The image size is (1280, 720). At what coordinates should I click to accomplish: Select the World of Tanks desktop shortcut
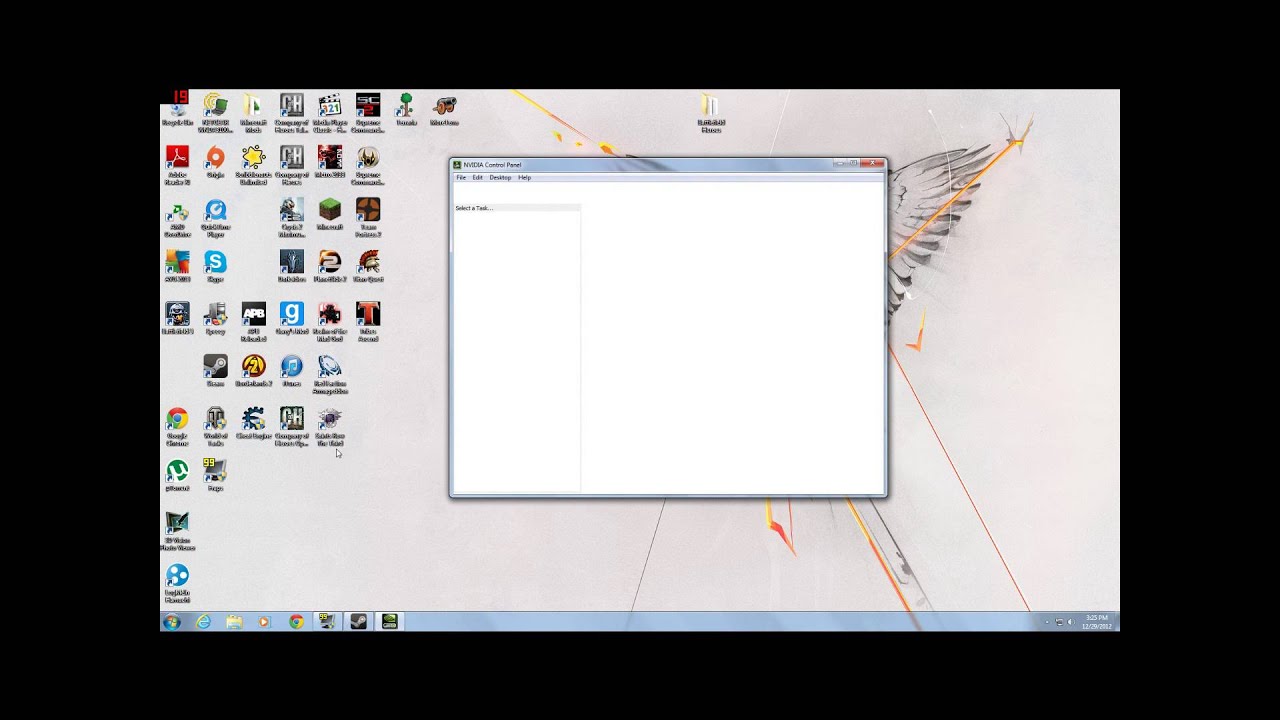click(x=215, y=426)
